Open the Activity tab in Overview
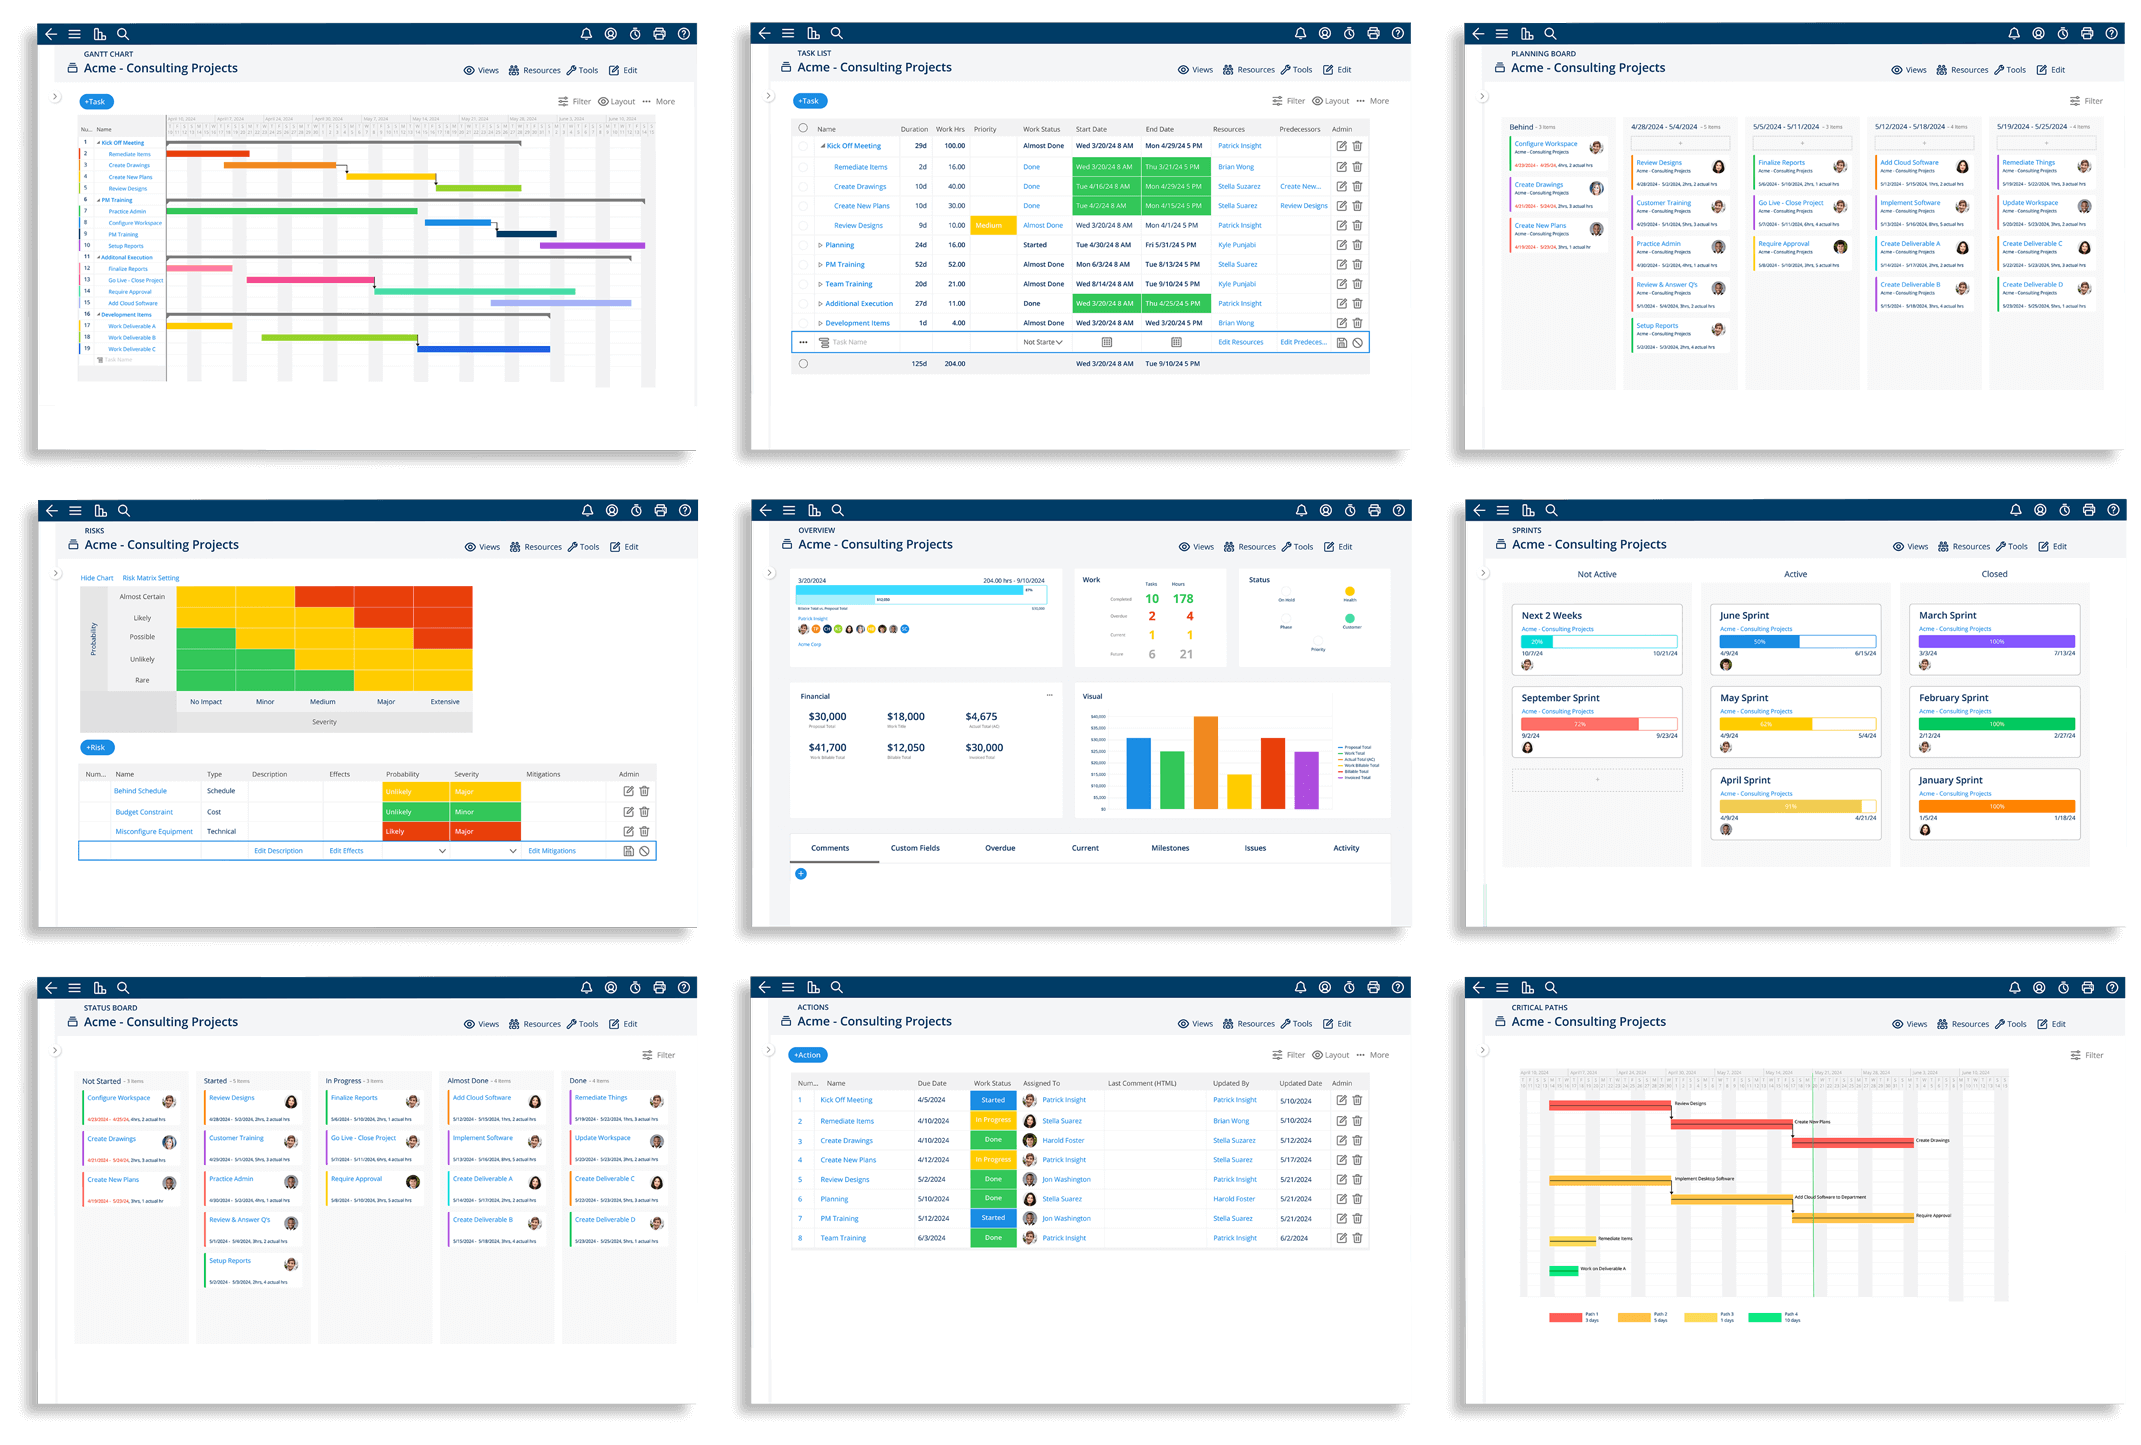The width and height of the screenshot is (2141, 1445). click(x=1346, y=848)
